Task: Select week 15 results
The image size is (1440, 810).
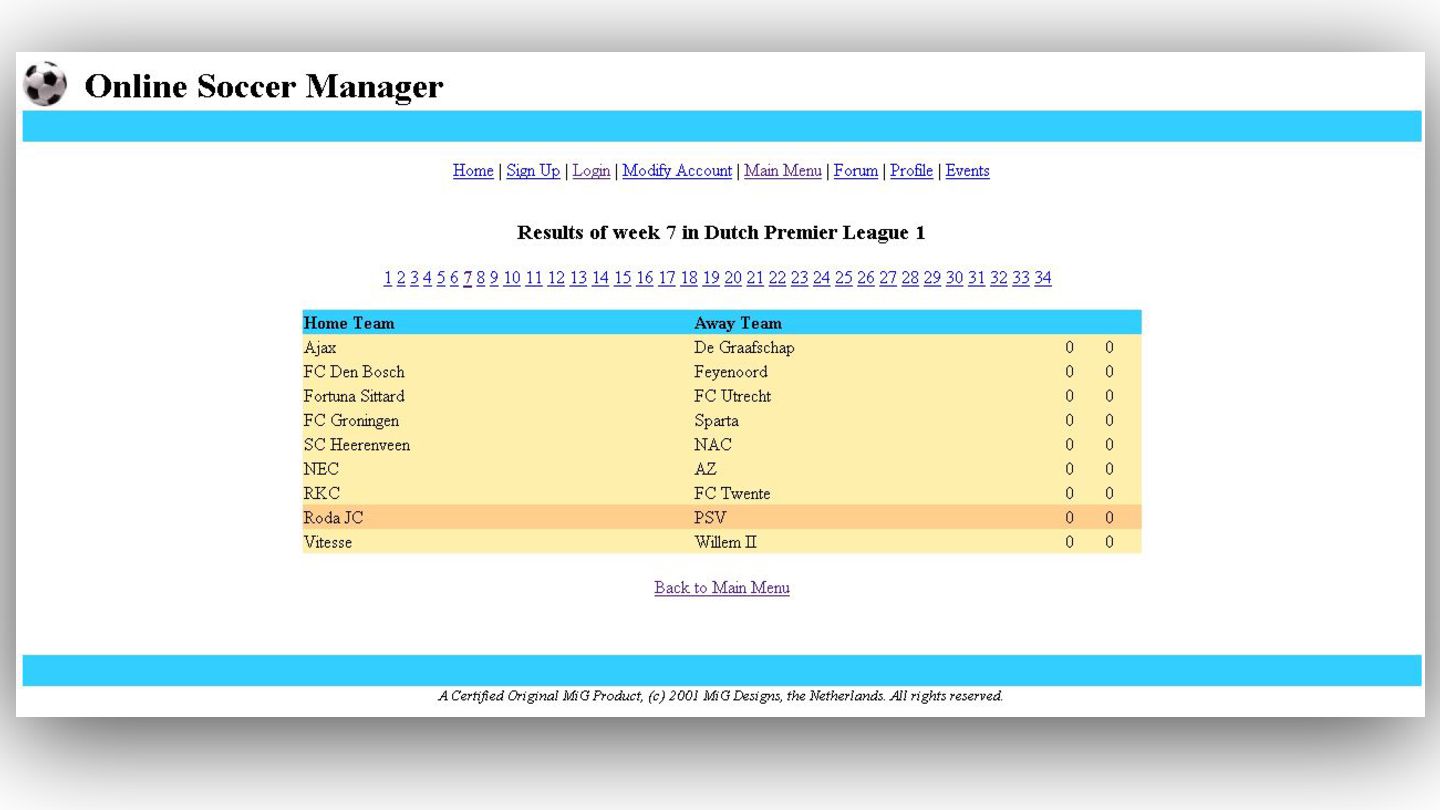Action: click(623, 277)
